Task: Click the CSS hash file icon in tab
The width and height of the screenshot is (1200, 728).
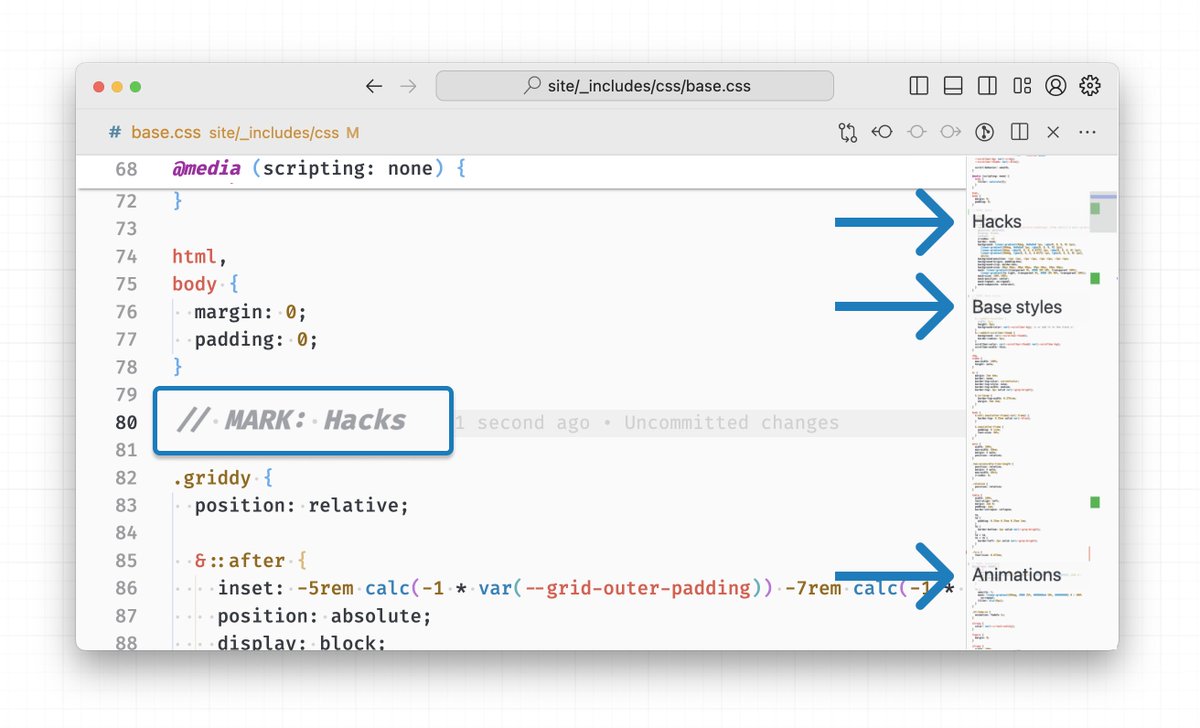Action: coord(115,132)
